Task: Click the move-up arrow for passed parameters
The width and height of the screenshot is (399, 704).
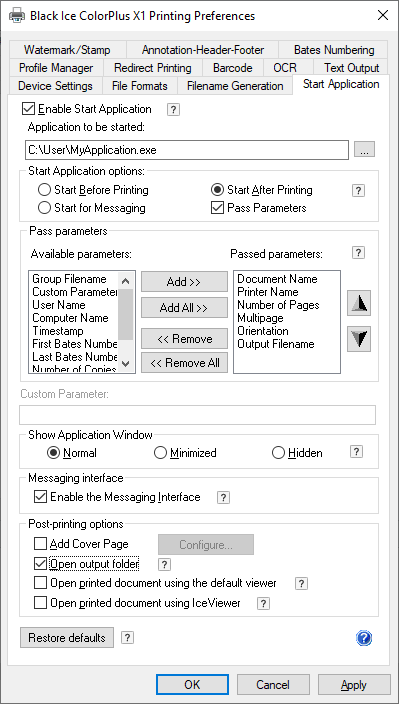Action: pyautogui.click(x=359, y=304)
